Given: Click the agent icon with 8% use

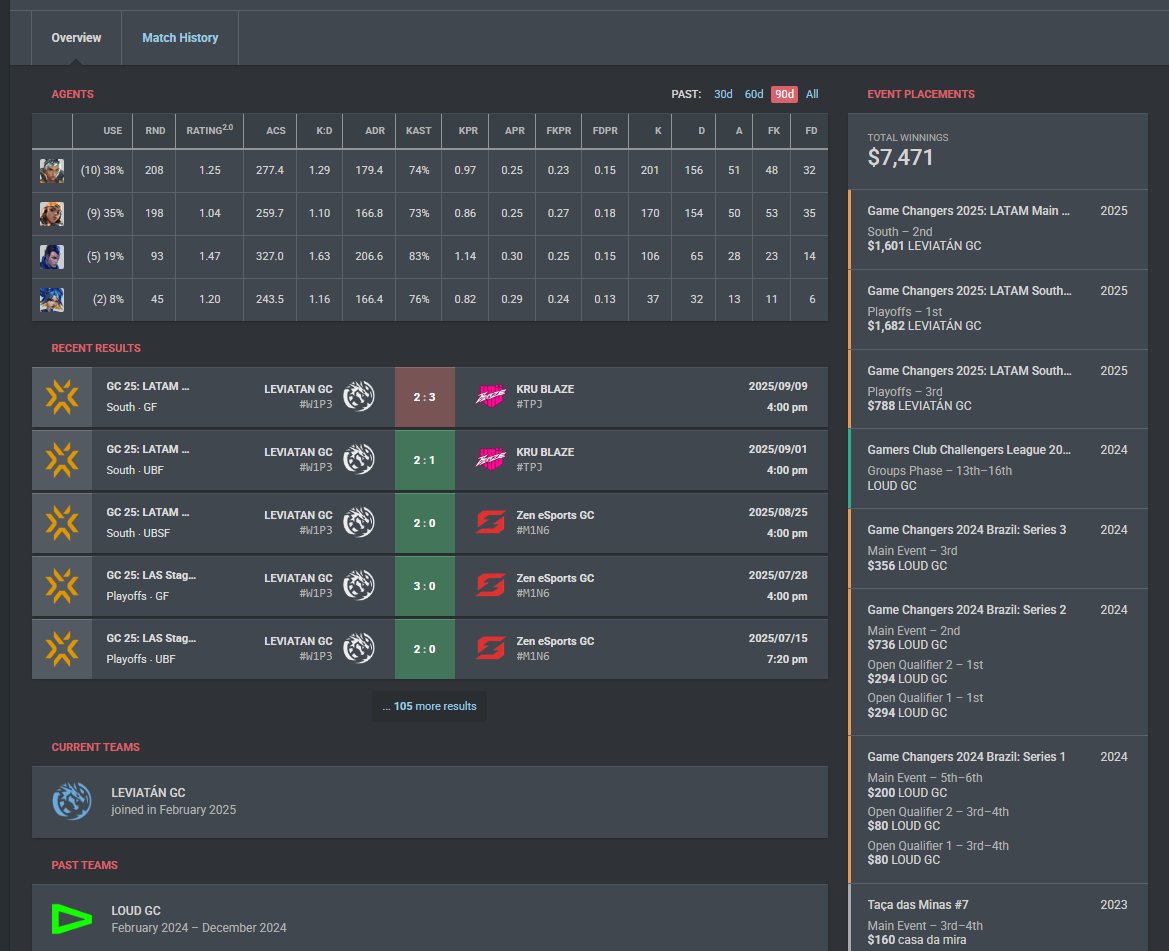Looking at the screenshot, I should pos(51,300).
